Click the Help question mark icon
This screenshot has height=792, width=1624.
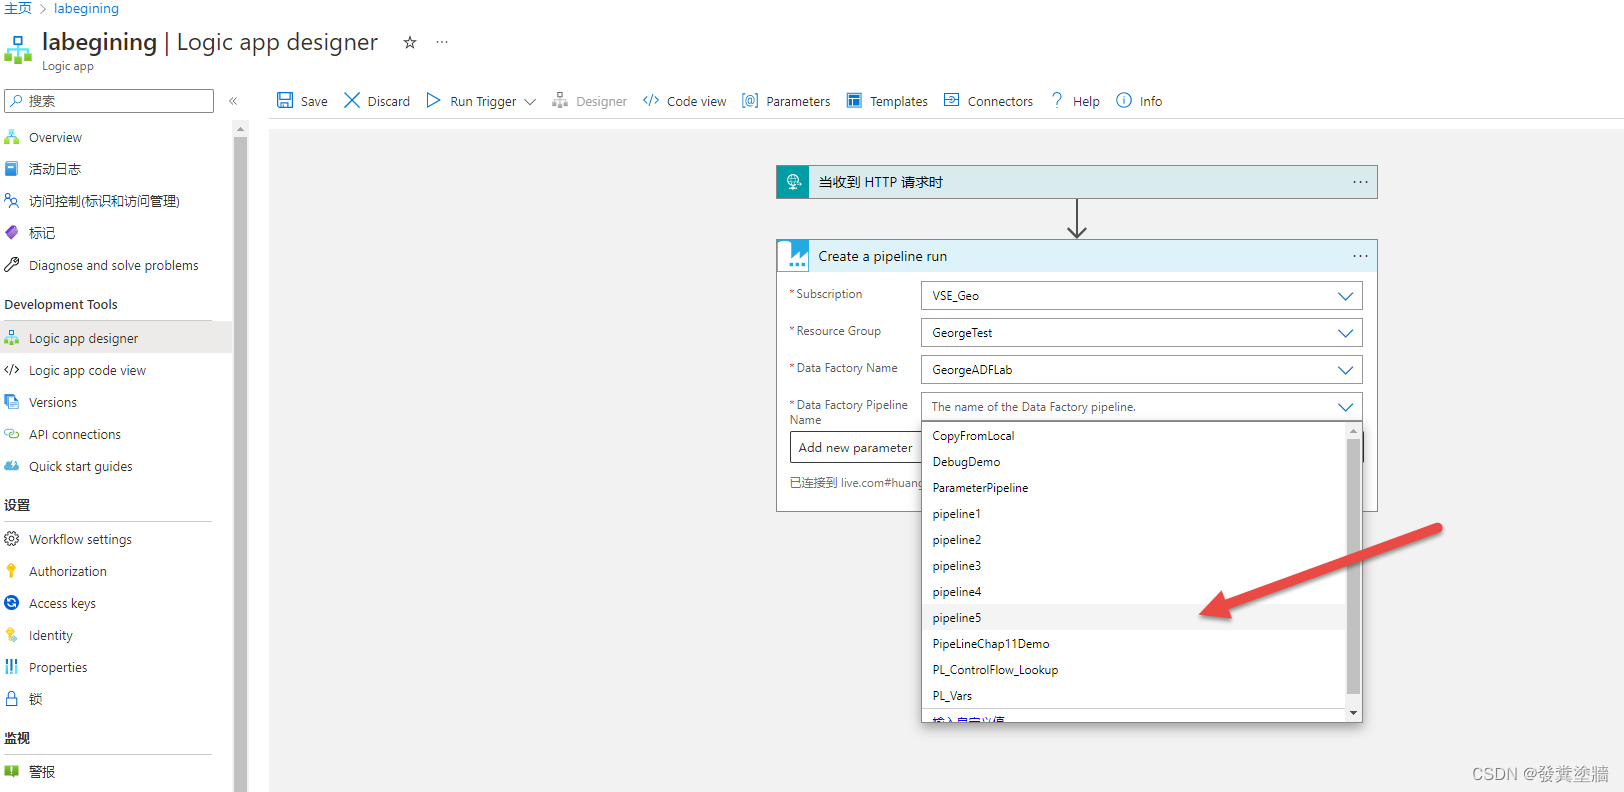(x=1057, y=100)
